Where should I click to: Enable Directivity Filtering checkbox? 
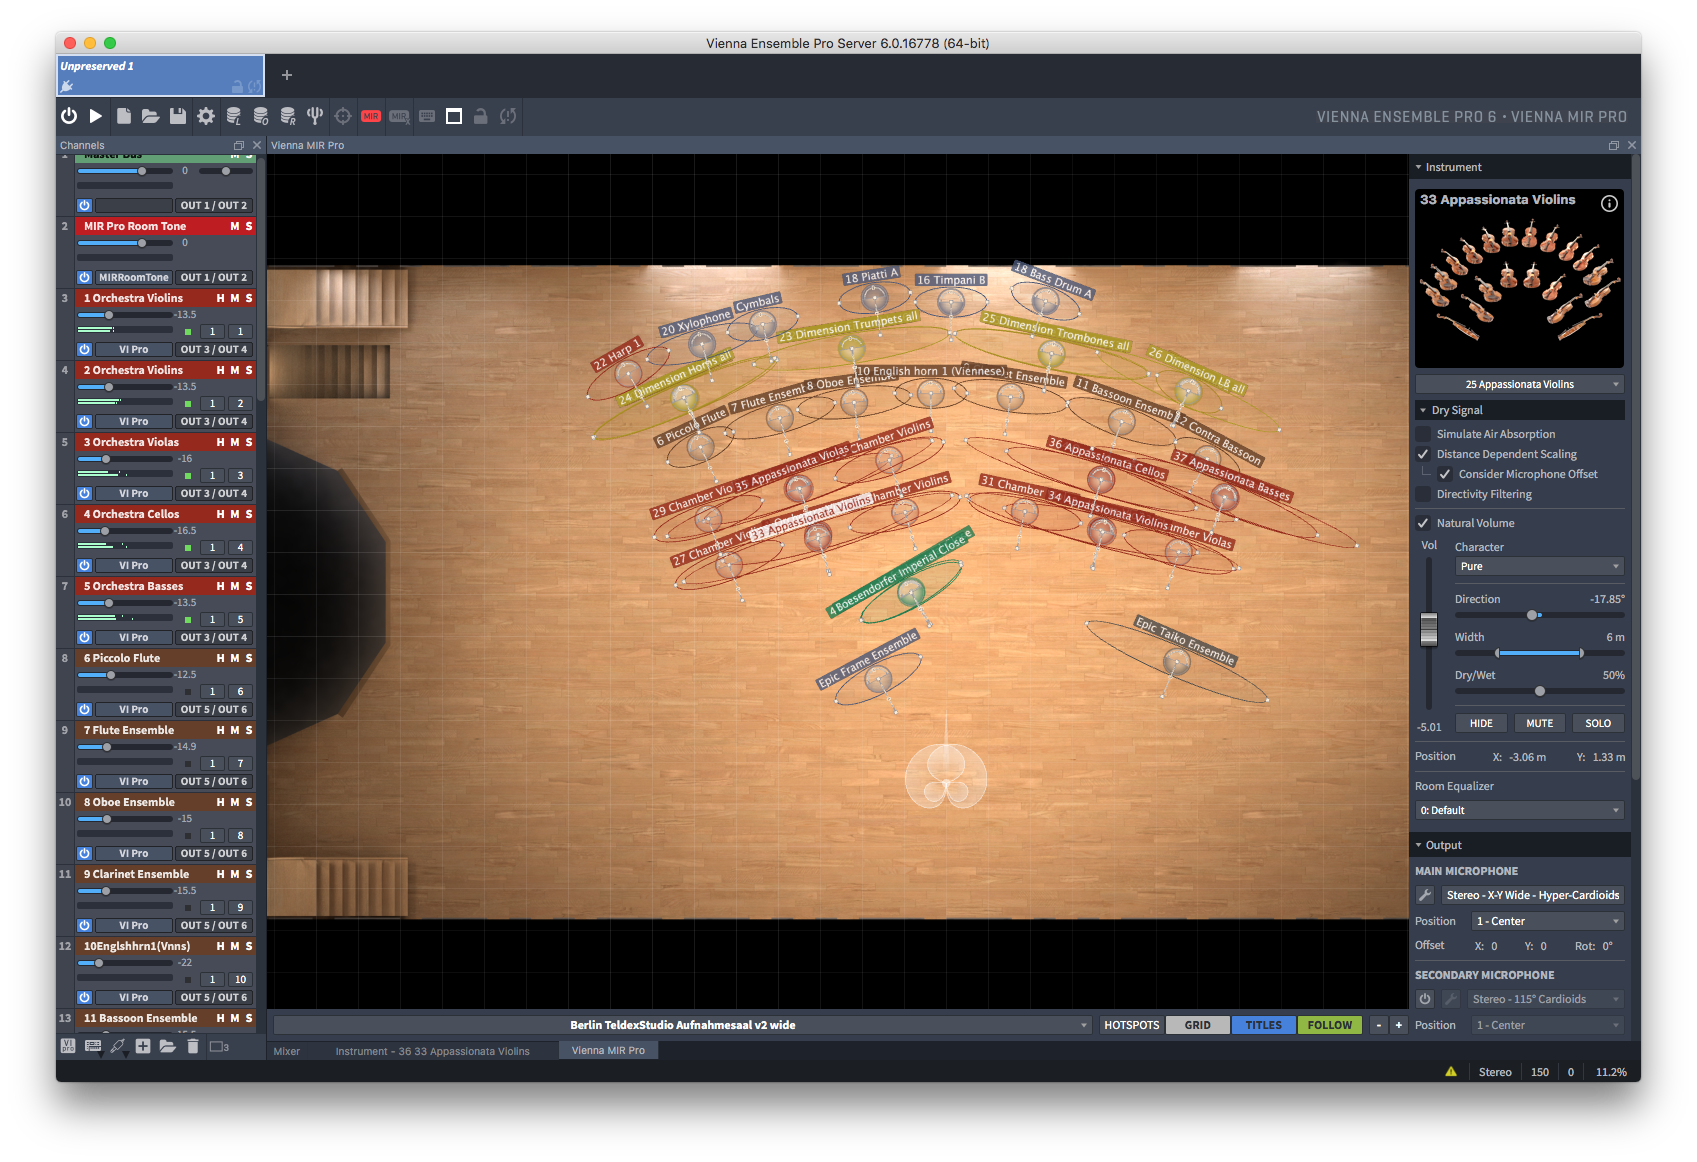point(1423,494)
